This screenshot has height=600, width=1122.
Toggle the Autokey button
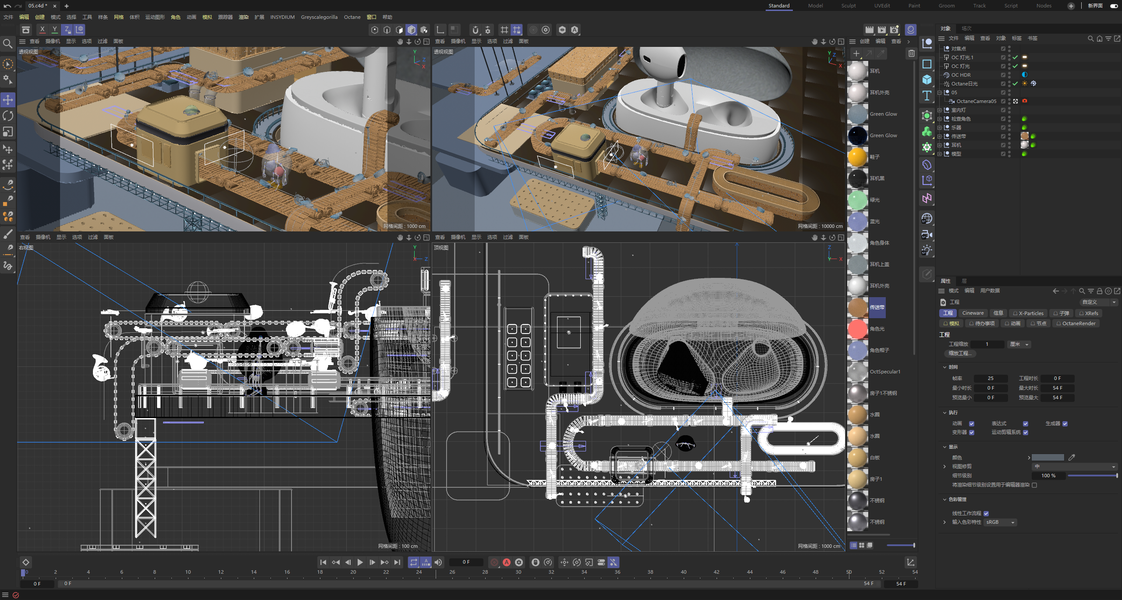[x=507, y=563]
